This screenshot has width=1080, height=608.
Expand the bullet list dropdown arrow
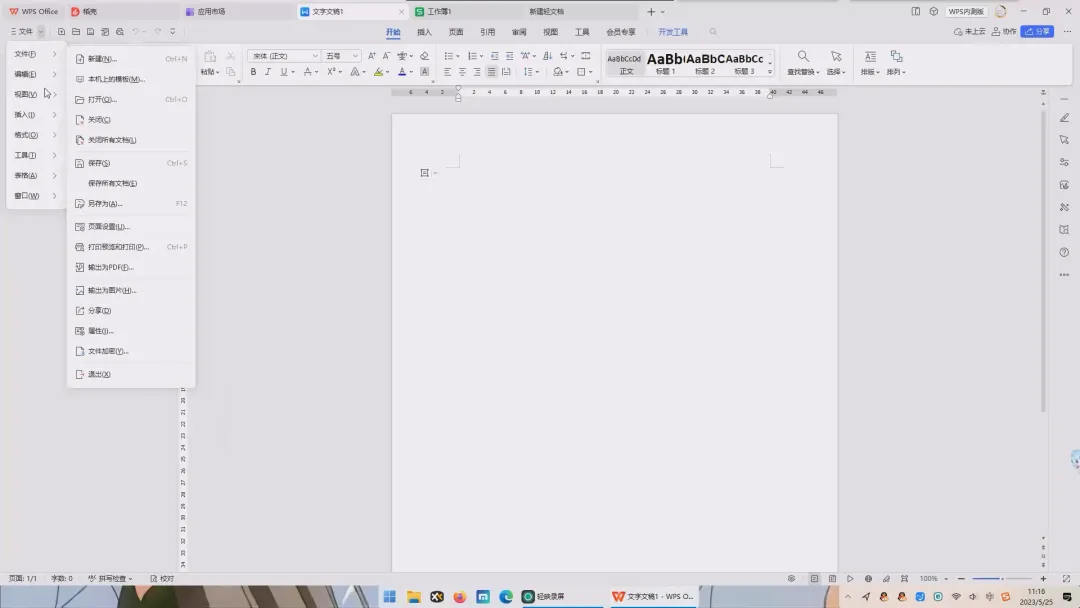coord(458,56)
